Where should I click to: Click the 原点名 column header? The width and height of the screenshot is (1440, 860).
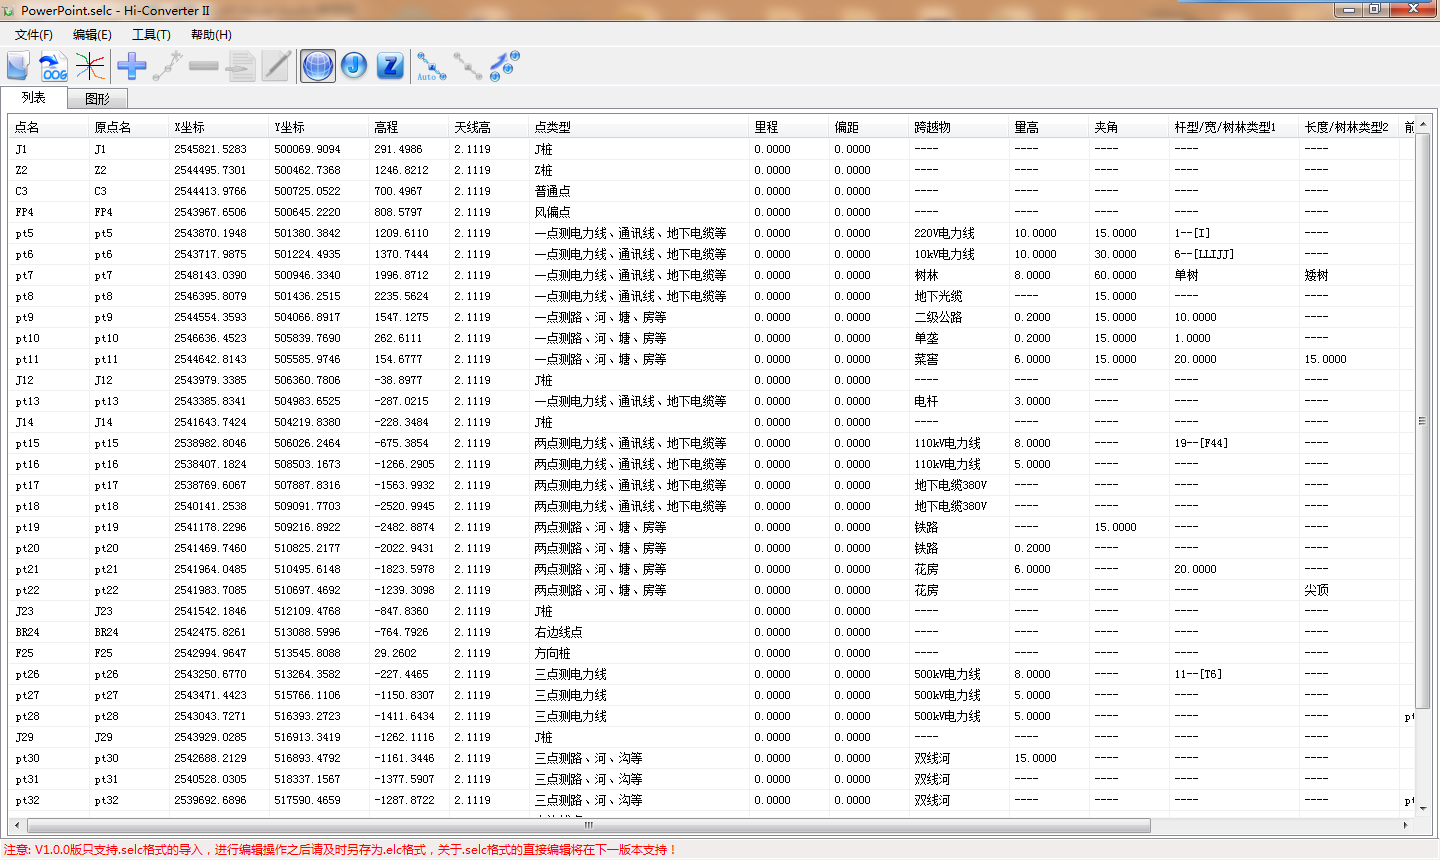[129, 127]
